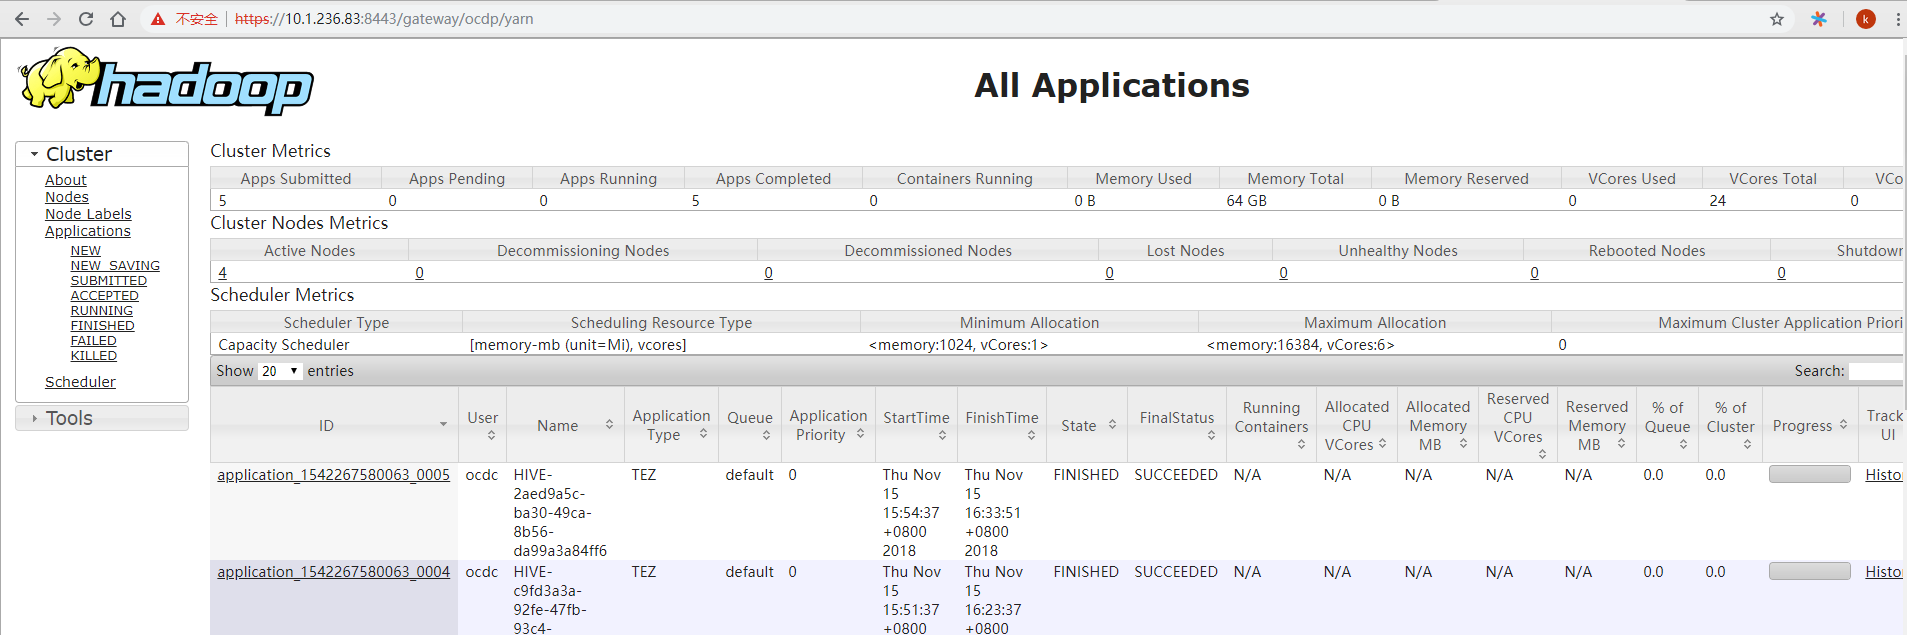Click the applications Search input field
This screenshot has width=1907, height=635.
tap(1876, 371)
